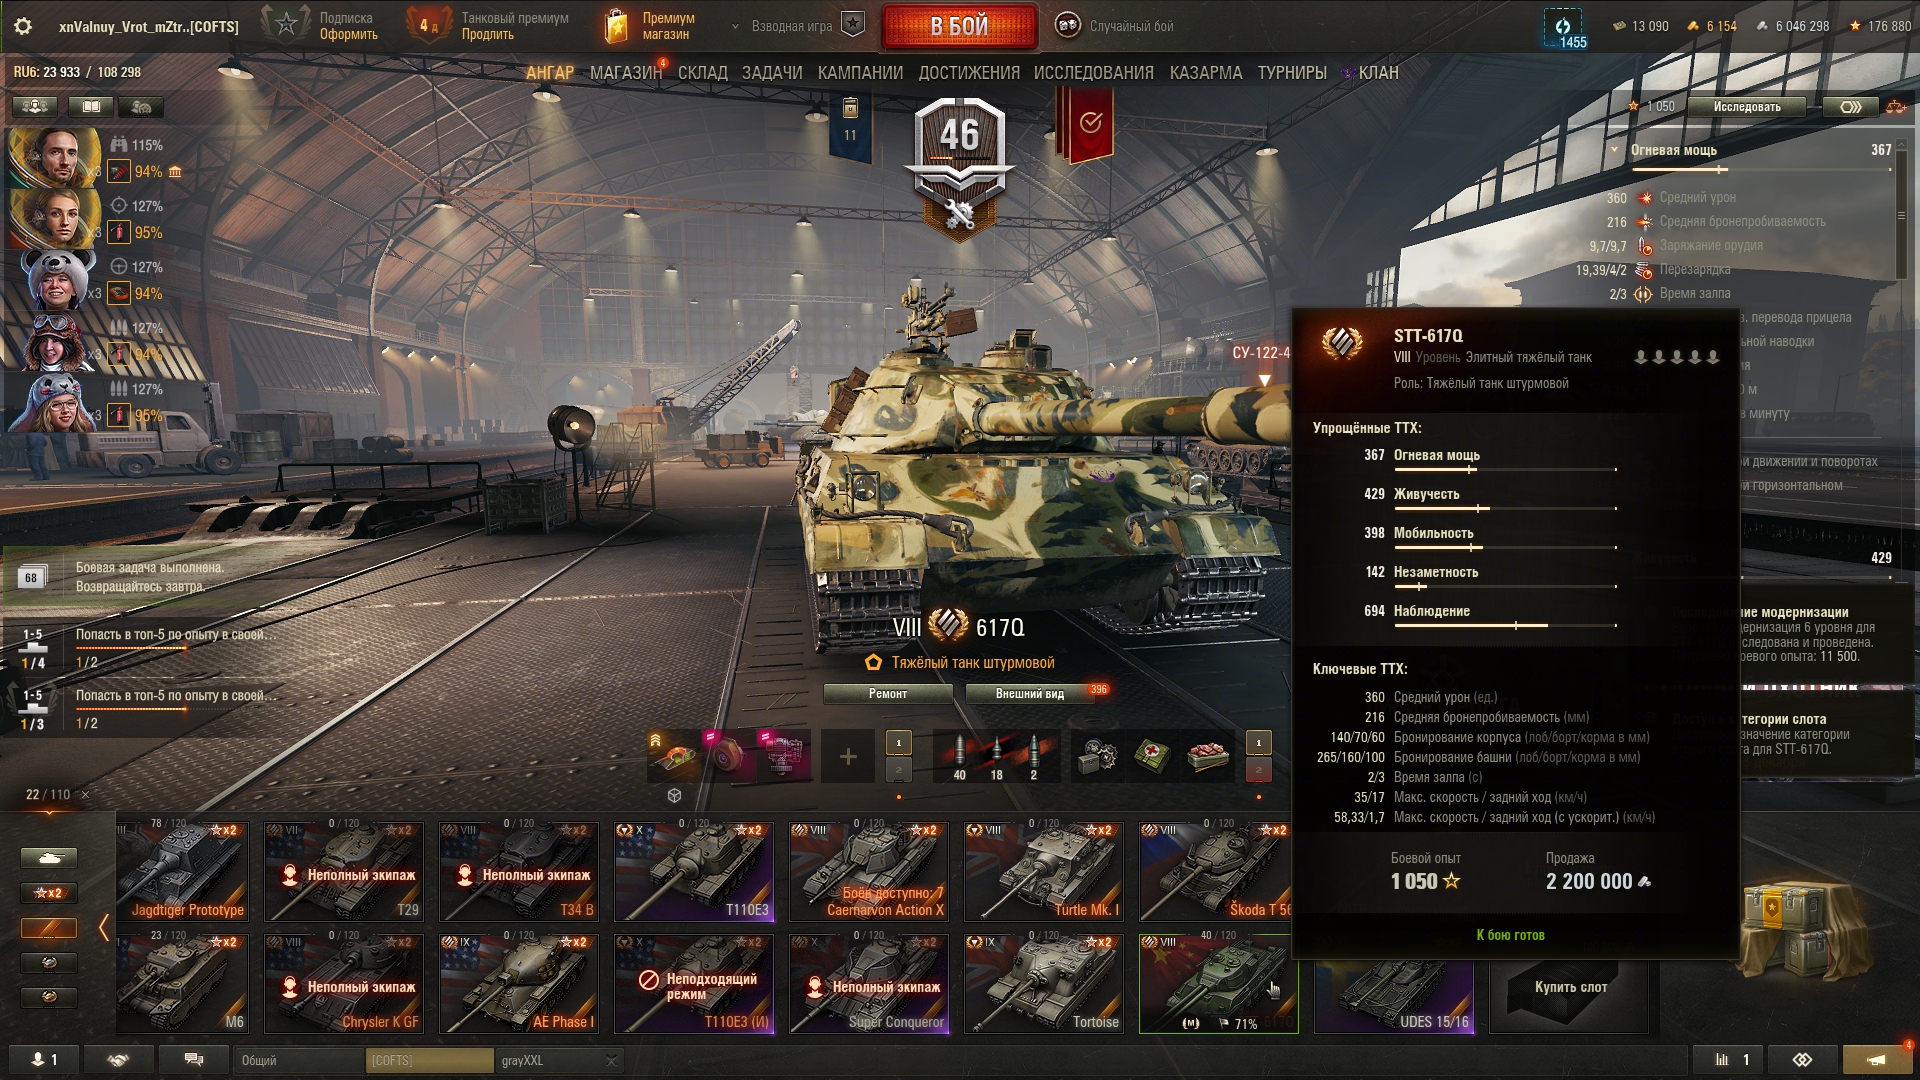
Task: Click the shell slot with 40 rounds
Action: [960, 757]
